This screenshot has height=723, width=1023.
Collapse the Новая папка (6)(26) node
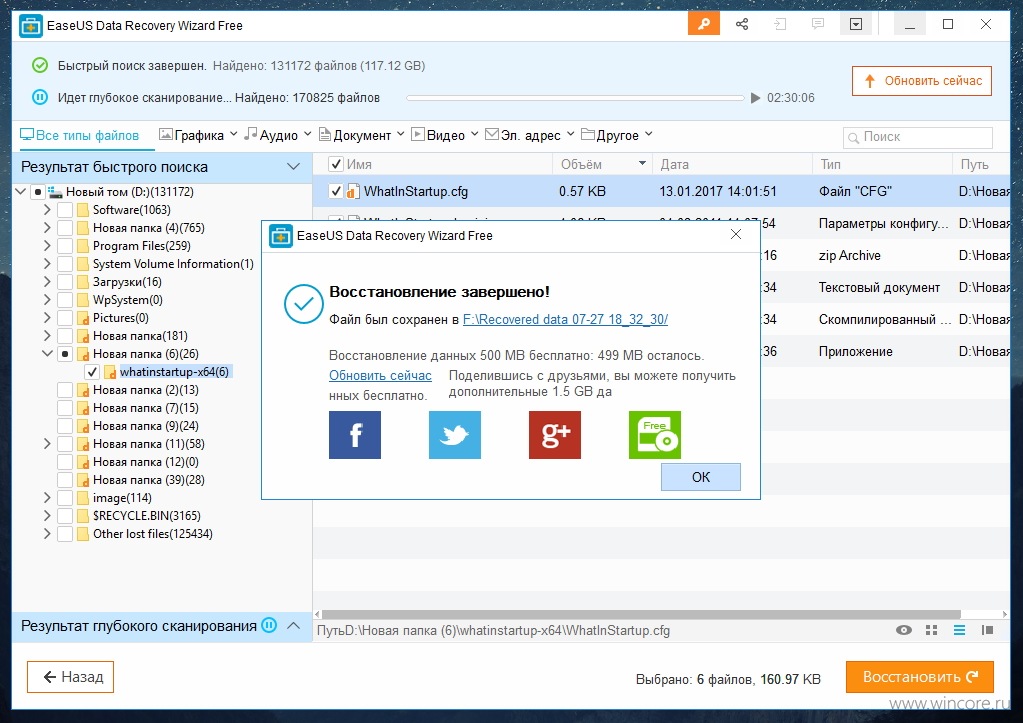coord(47,354)
